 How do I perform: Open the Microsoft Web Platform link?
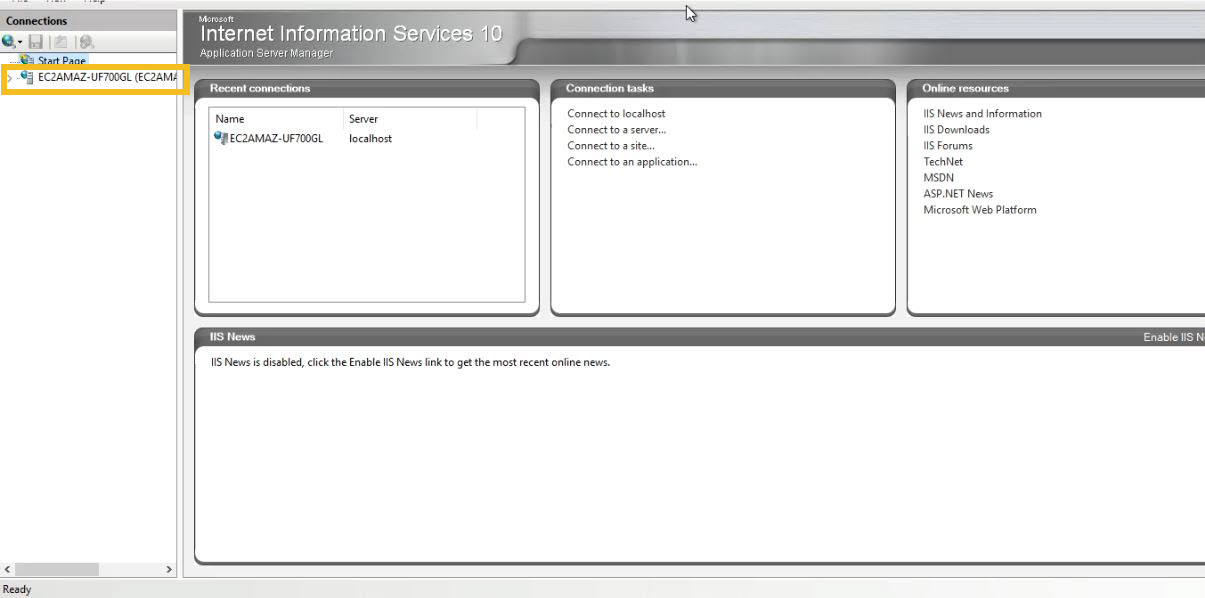click(x=980, y=210)
